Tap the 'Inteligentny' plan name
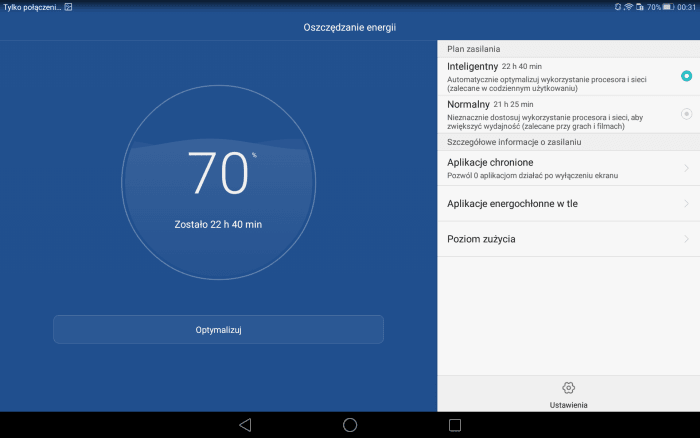This screenshot has height=438, width=700. [x=472, y=67]
